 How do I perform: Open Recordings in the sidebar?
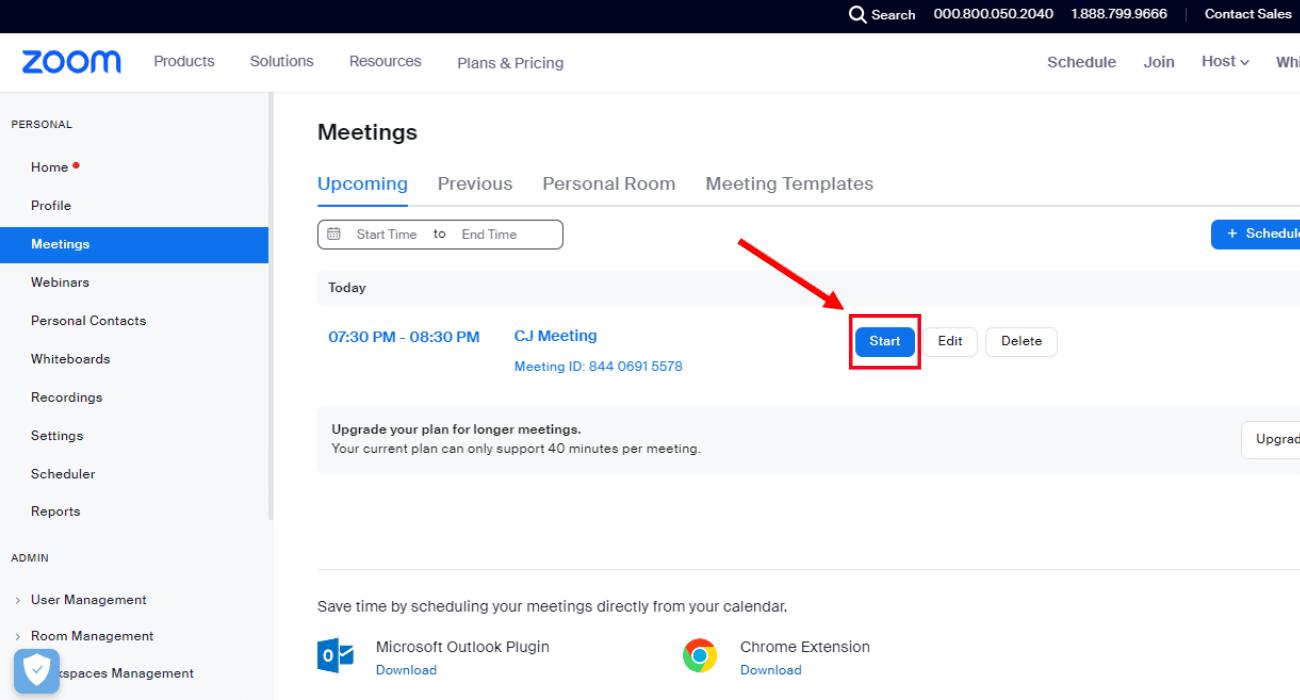[x=66, y=397]
